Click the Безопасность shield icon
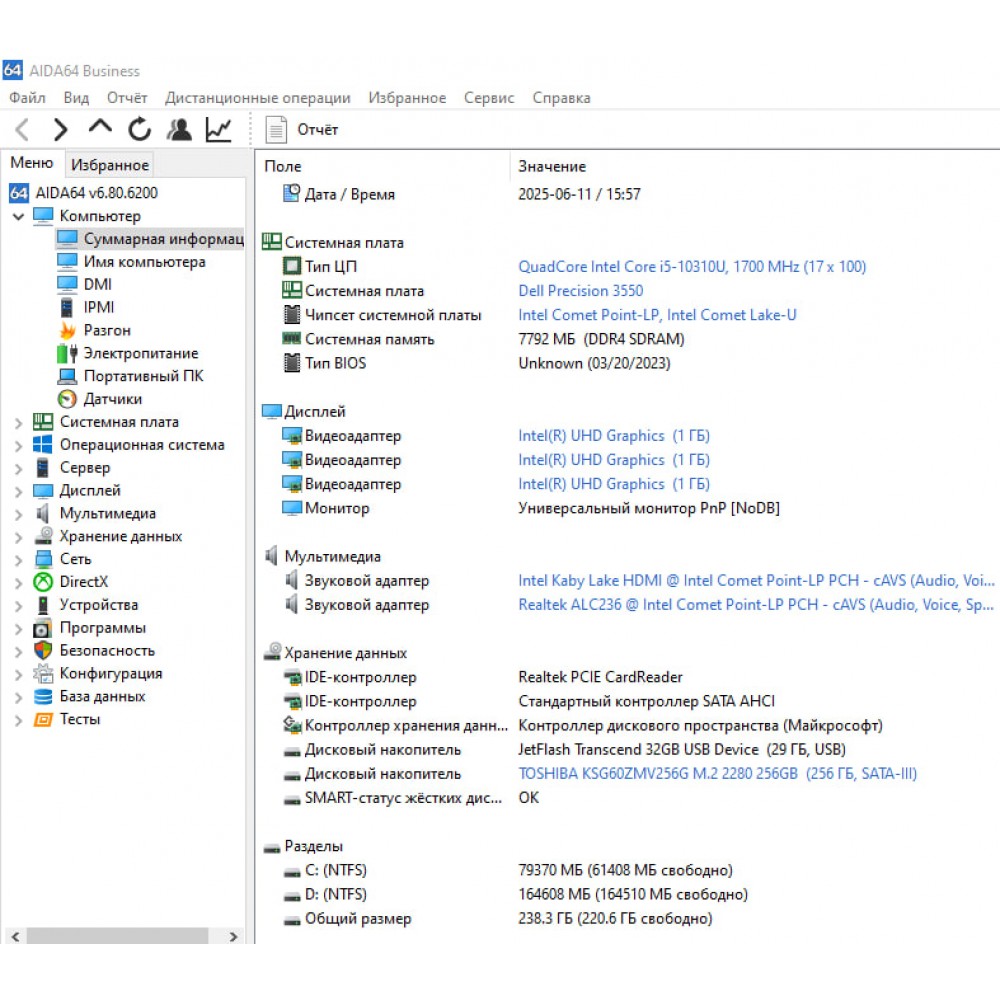This screenshot has height=1000, width=1000. pyautogui.click(x=43, y=651)
